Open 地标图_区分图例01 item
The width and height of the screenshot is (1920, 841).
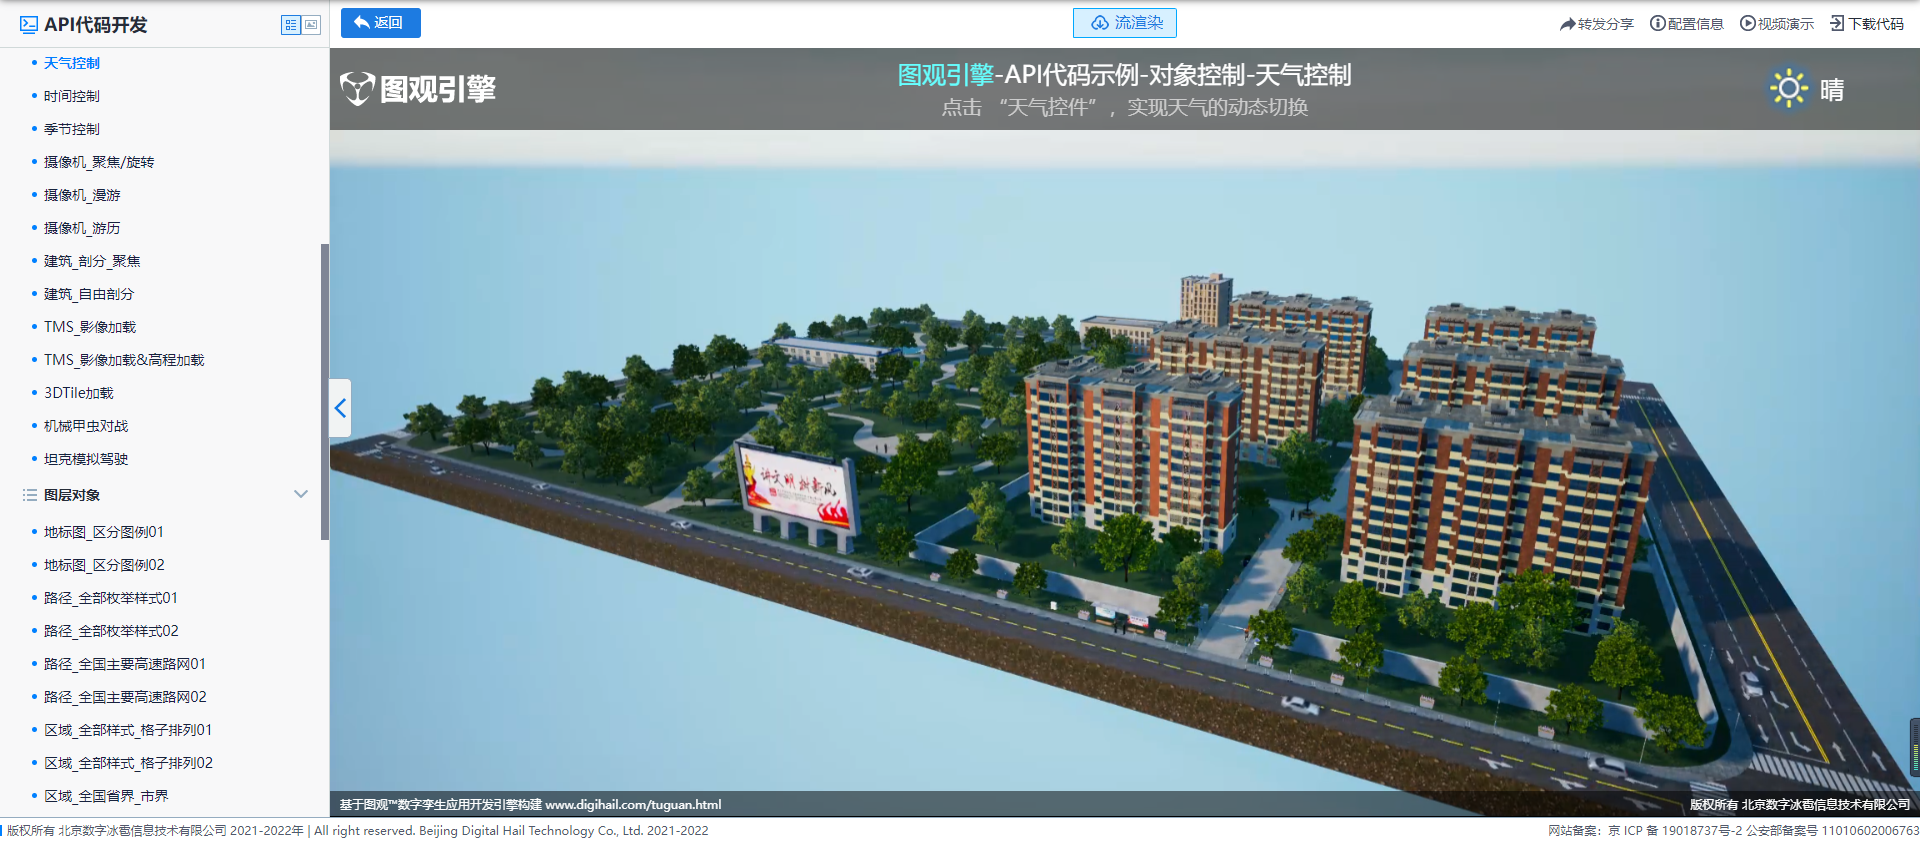point(104,532)
